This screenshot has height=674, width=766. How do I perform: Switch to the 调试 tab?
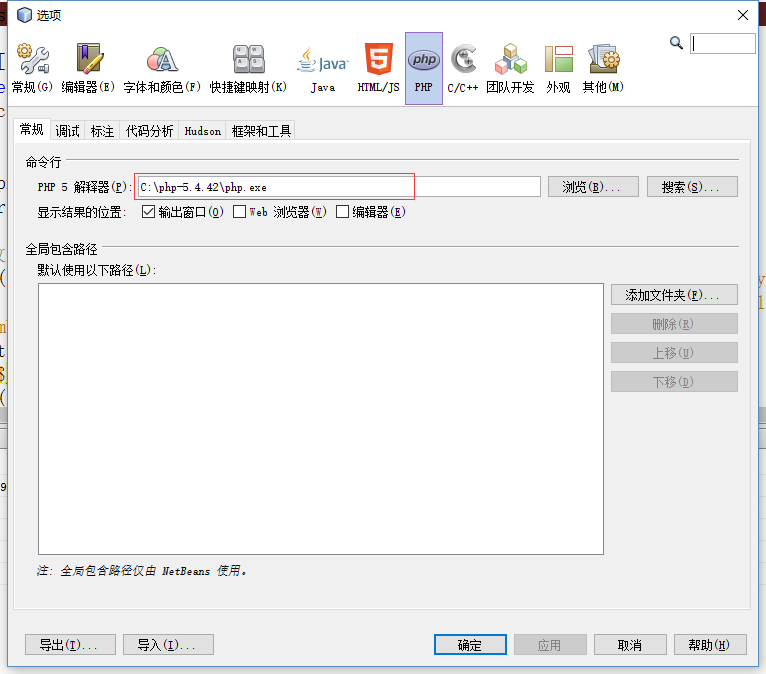pos(67,131)
